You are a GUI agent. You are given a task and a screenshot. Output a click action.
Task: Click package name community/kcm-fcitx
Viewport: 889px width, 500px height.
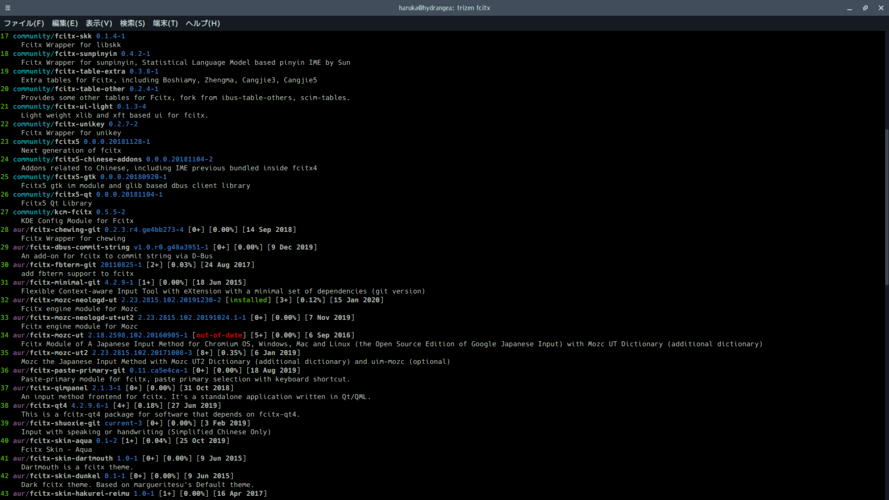coord(52,212)
